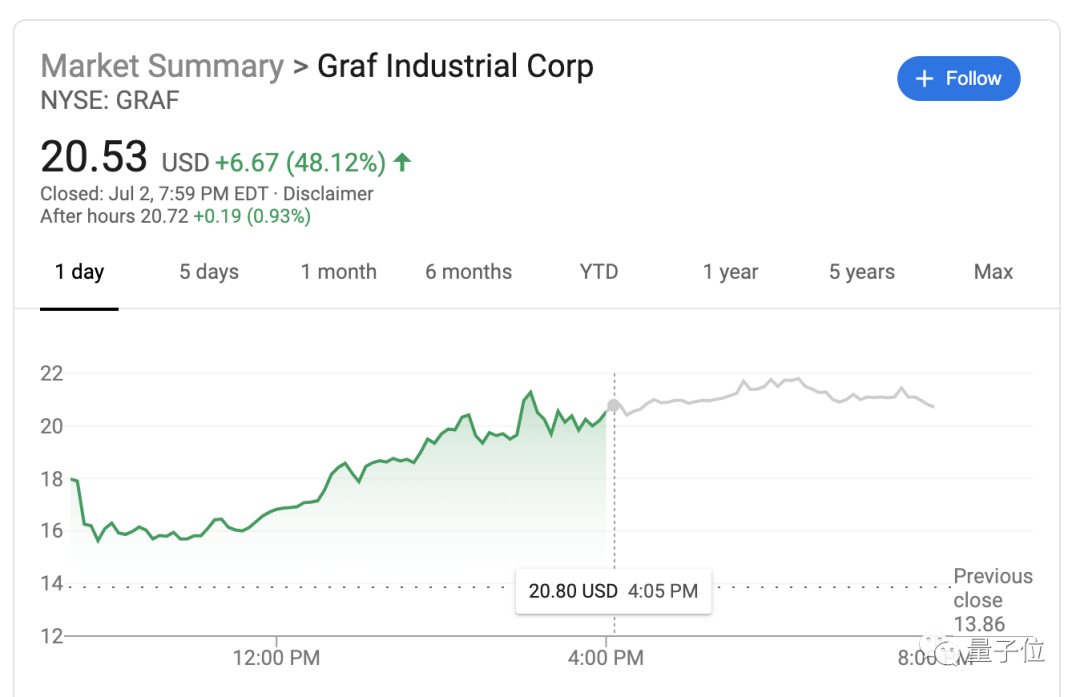This screenshot has width=1080, height=697.
Task: Show the 1 month chart range
Action: click(339, 272)
